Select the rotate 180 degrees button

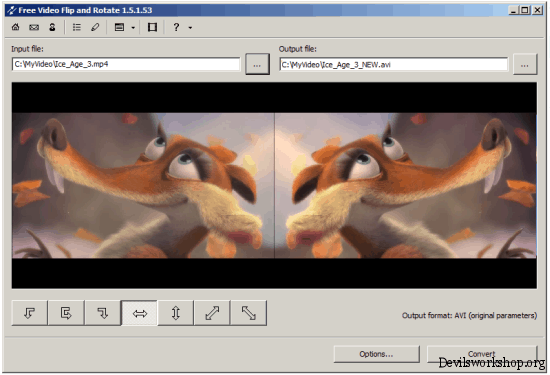tap(66, 313)
